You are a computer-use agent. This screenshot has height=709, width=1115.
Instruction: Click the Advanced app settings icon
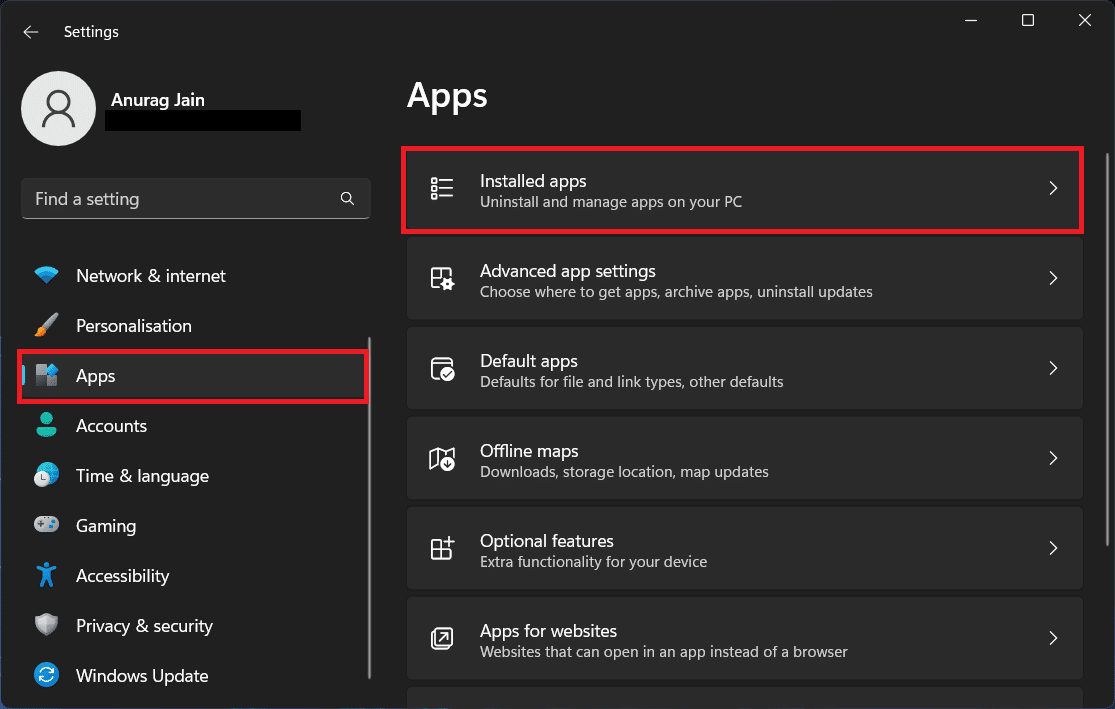(441, 278)
